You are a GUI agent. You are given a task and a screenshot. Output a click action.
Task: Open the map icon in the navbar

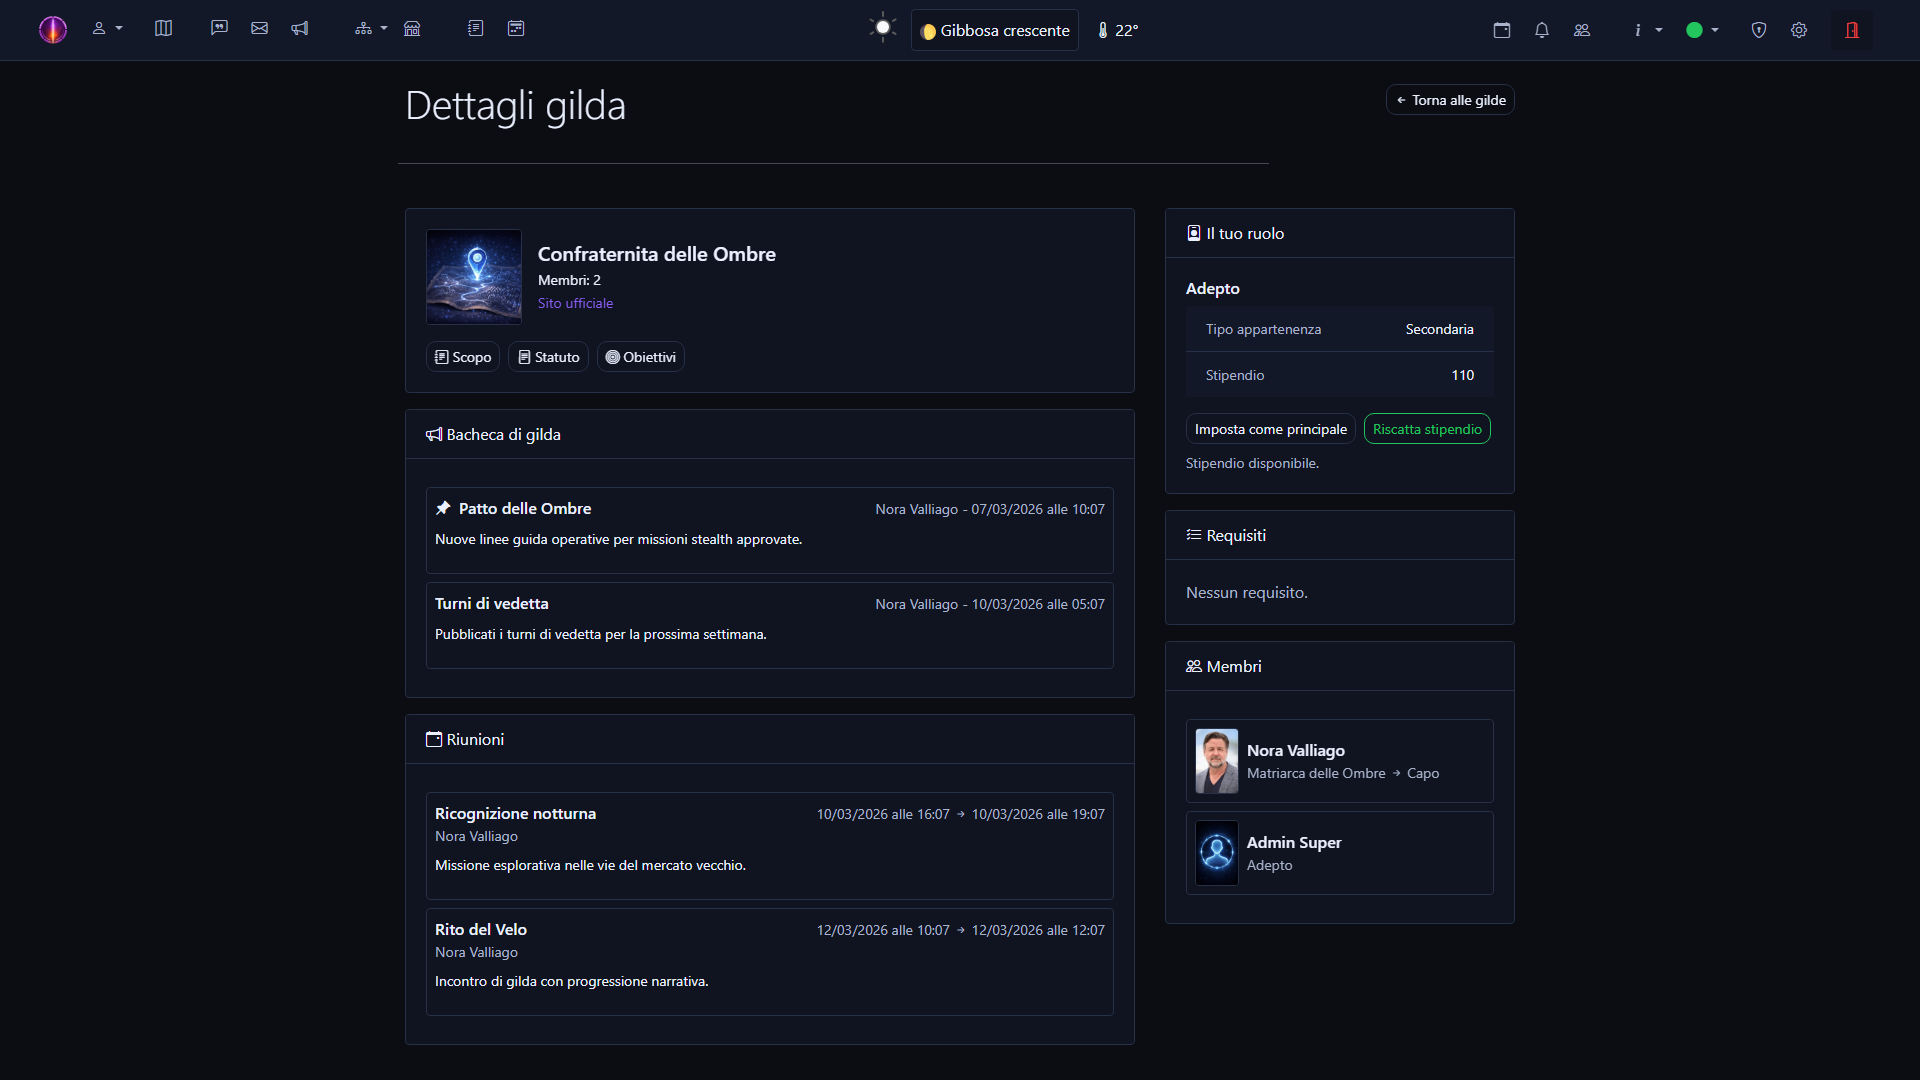164,29
